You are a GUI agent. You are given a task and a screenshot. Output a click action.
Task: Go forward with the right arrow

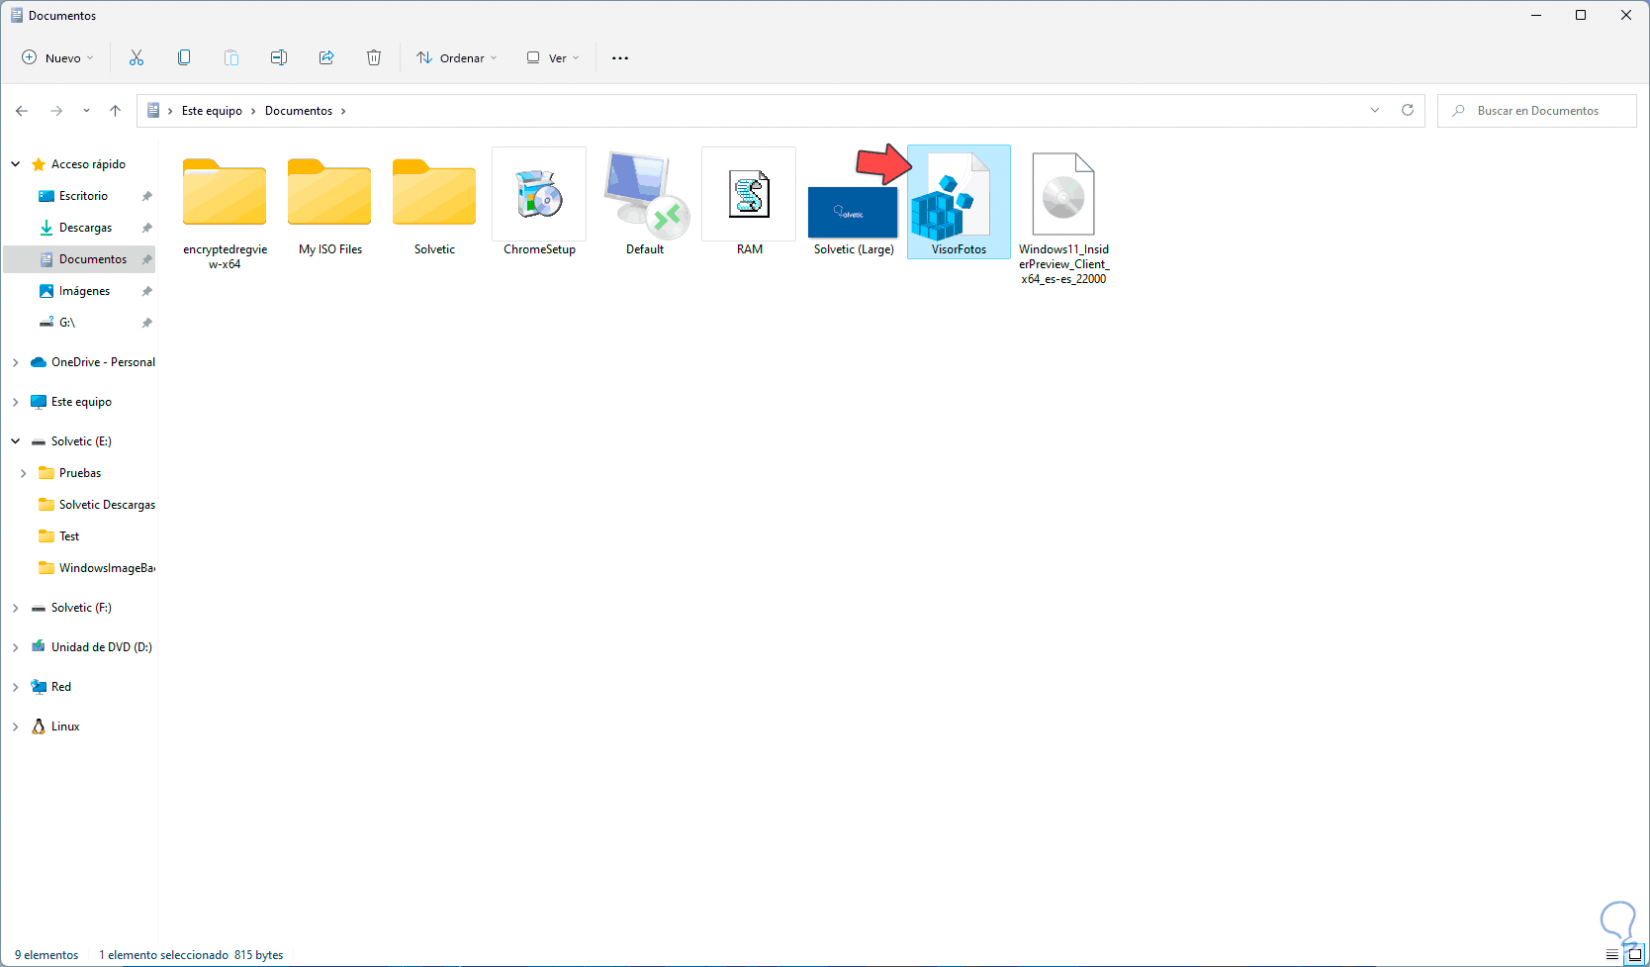coord(56,111)
